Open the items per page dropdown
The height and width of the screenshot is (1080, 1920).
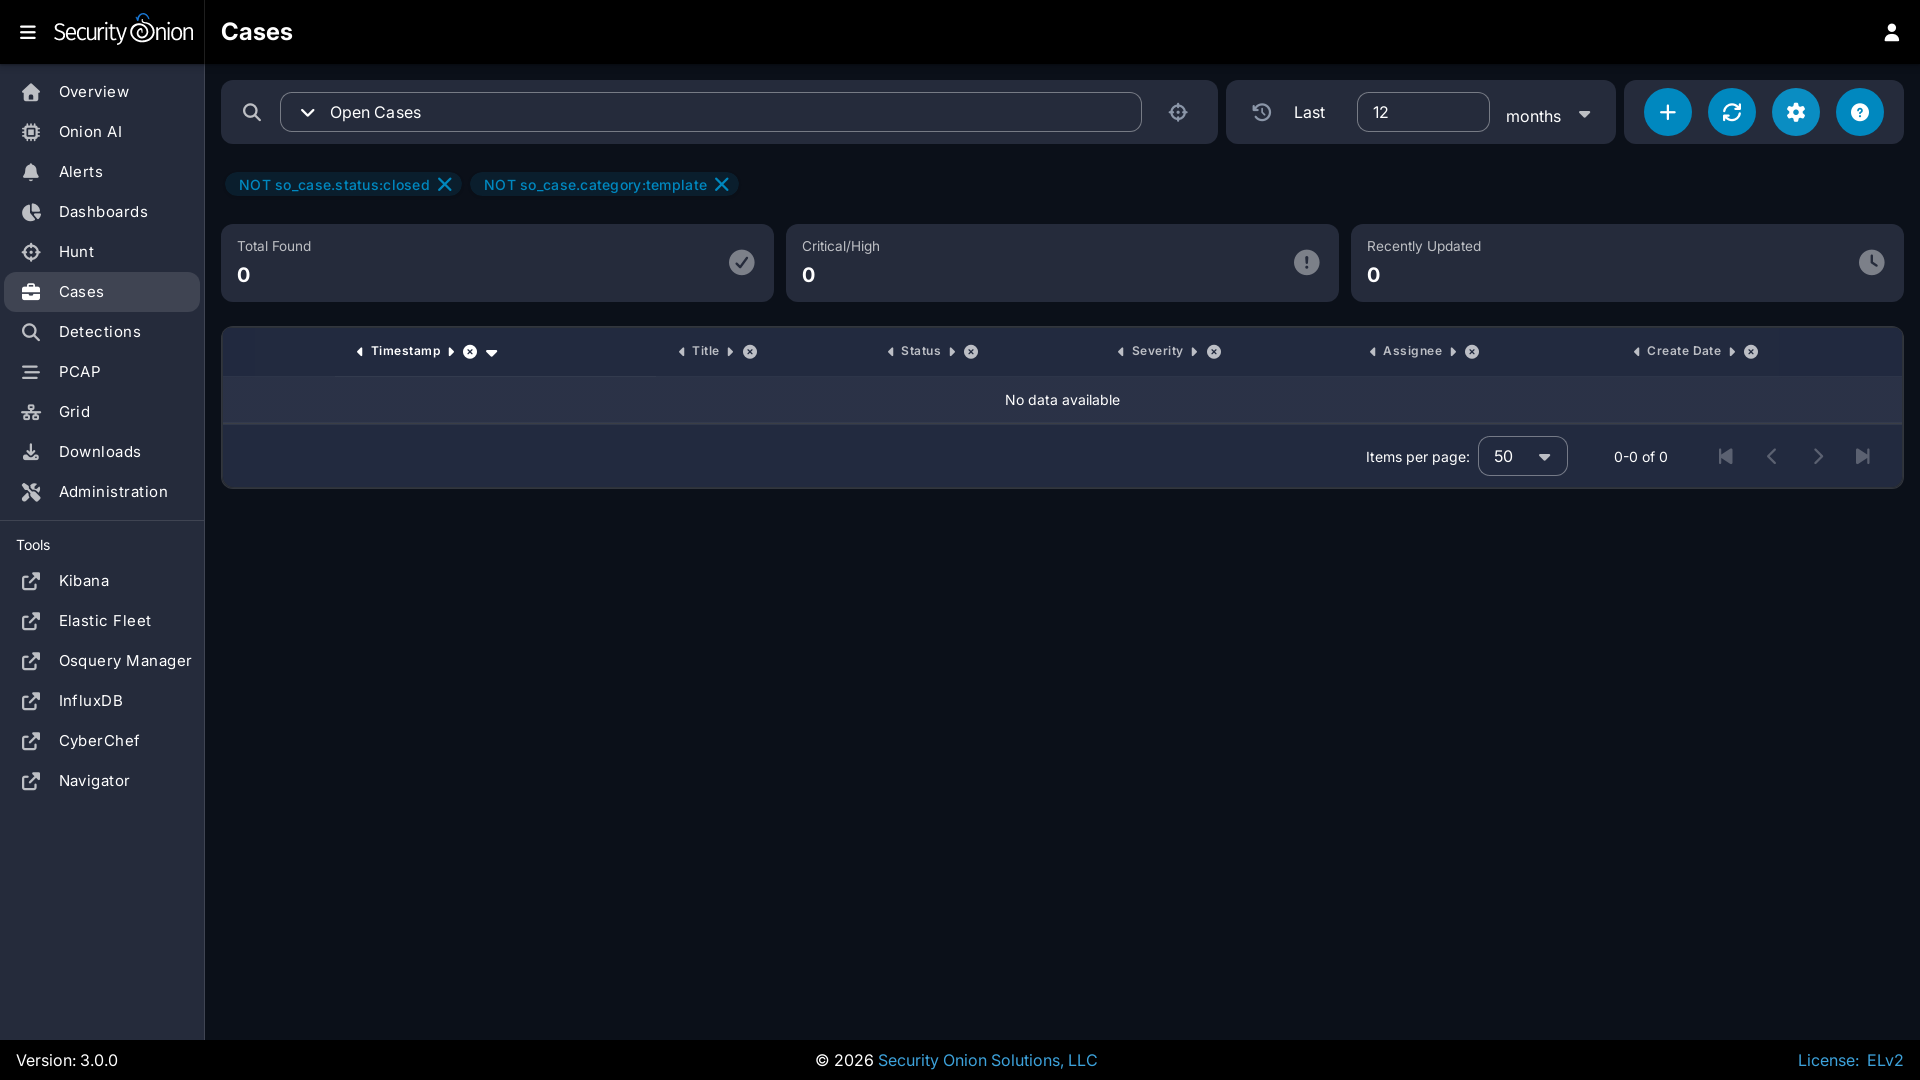pyautogui.click(x=1522, y=456)
